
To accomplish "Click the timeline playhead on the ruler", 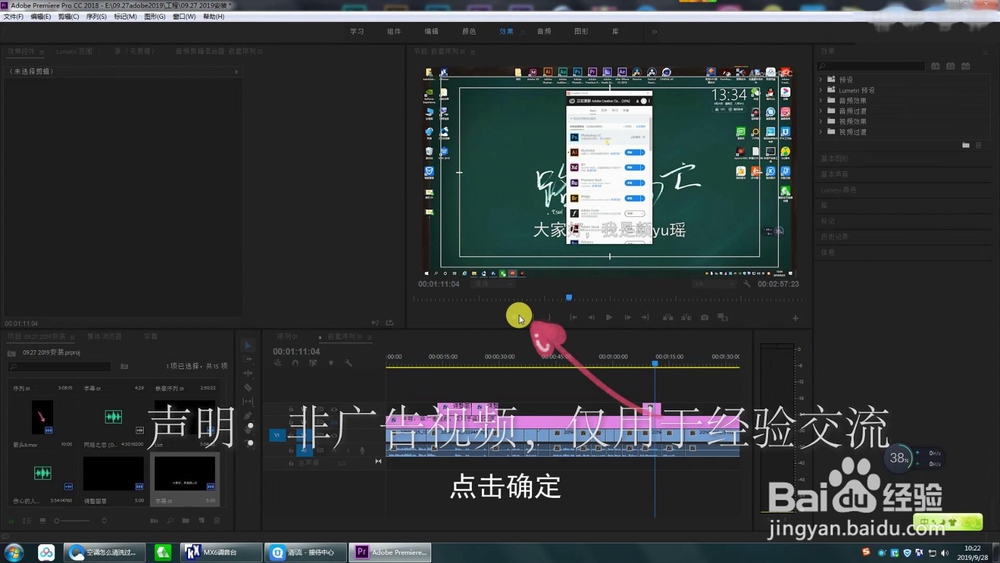I will tap(655, 363).
